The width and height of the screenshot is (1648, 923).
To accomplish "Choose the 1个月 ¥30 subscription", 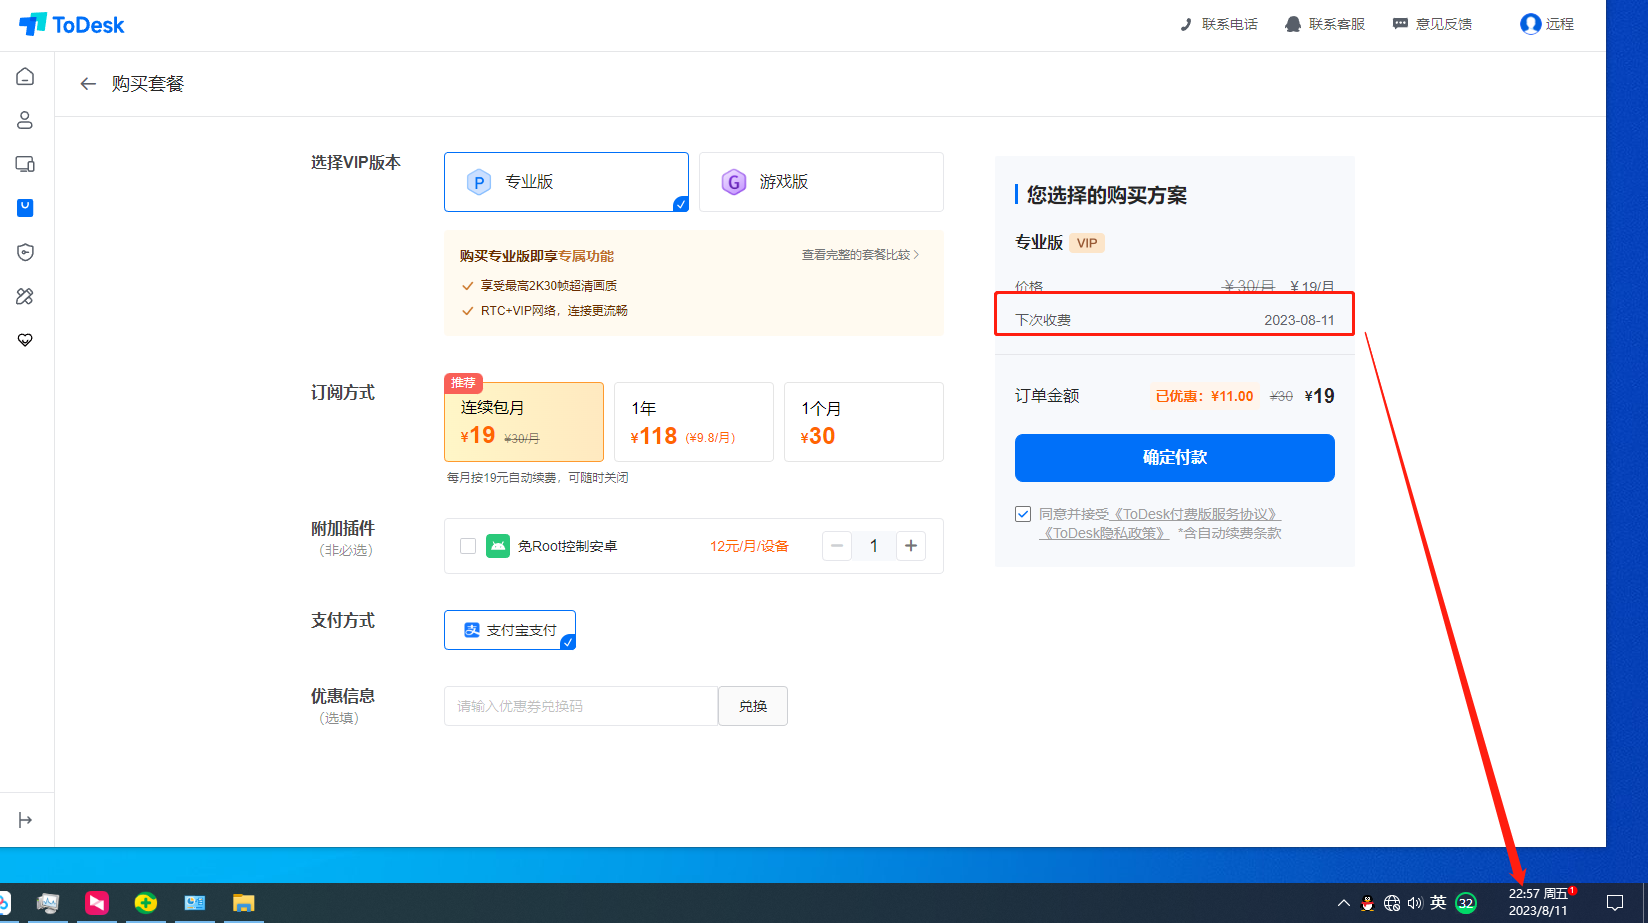I will coord(864,422).
